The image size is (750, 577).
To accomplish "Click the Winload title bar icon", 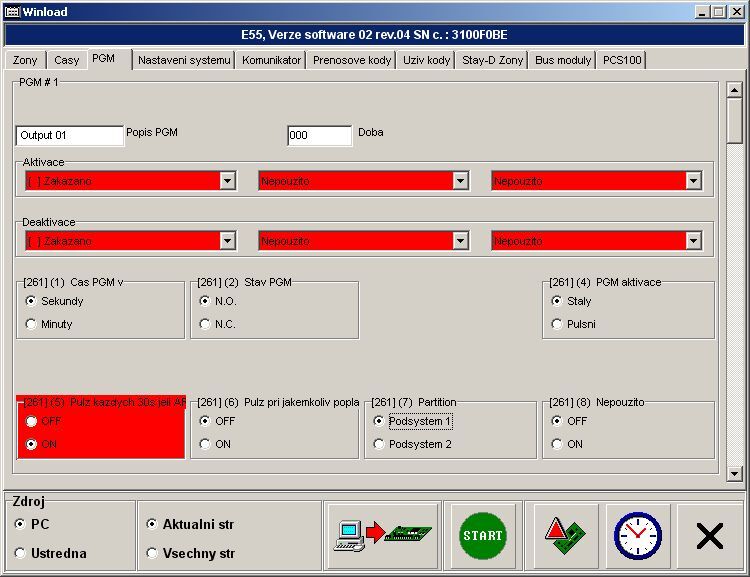I will [11, 11].
